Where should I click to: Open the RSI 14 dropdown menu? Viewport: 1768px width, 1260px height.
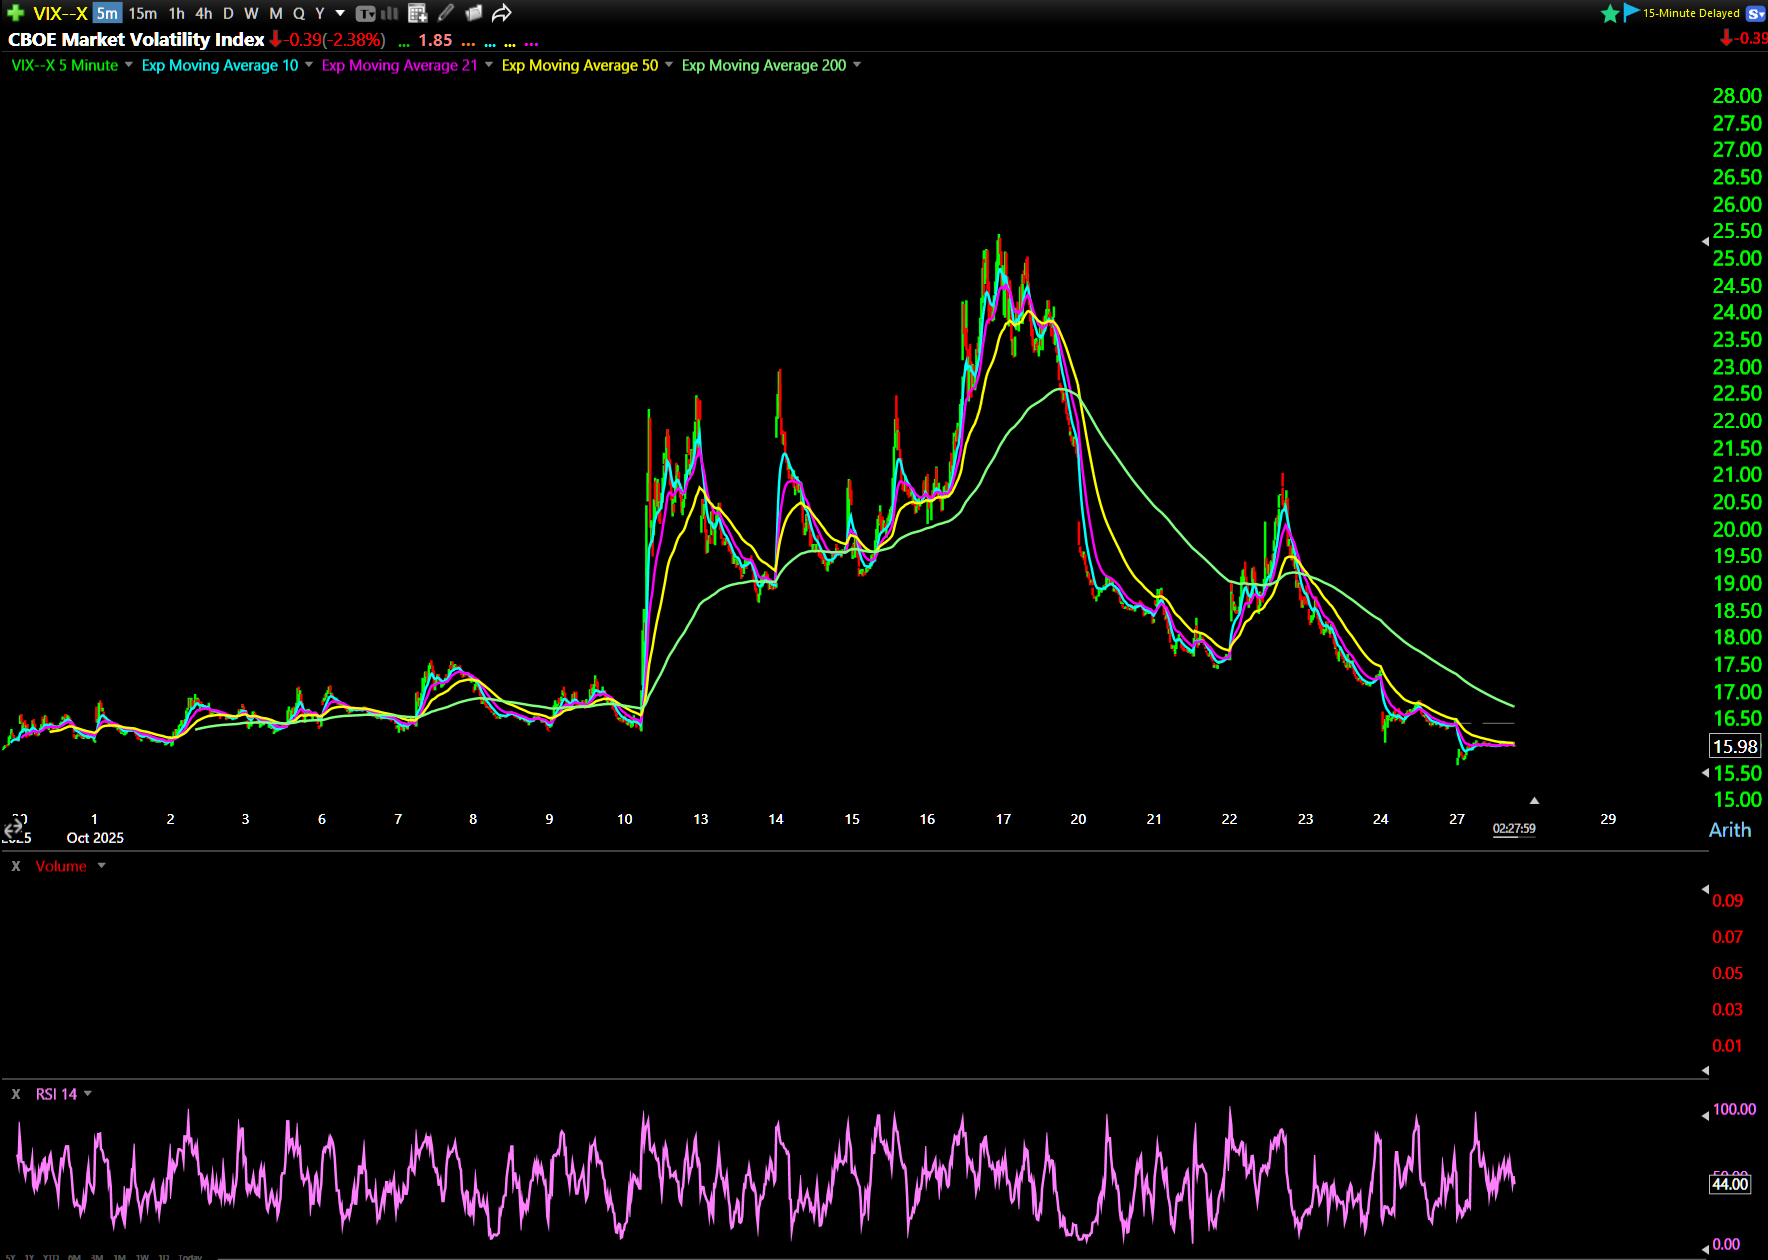(x=88, y=1094)
